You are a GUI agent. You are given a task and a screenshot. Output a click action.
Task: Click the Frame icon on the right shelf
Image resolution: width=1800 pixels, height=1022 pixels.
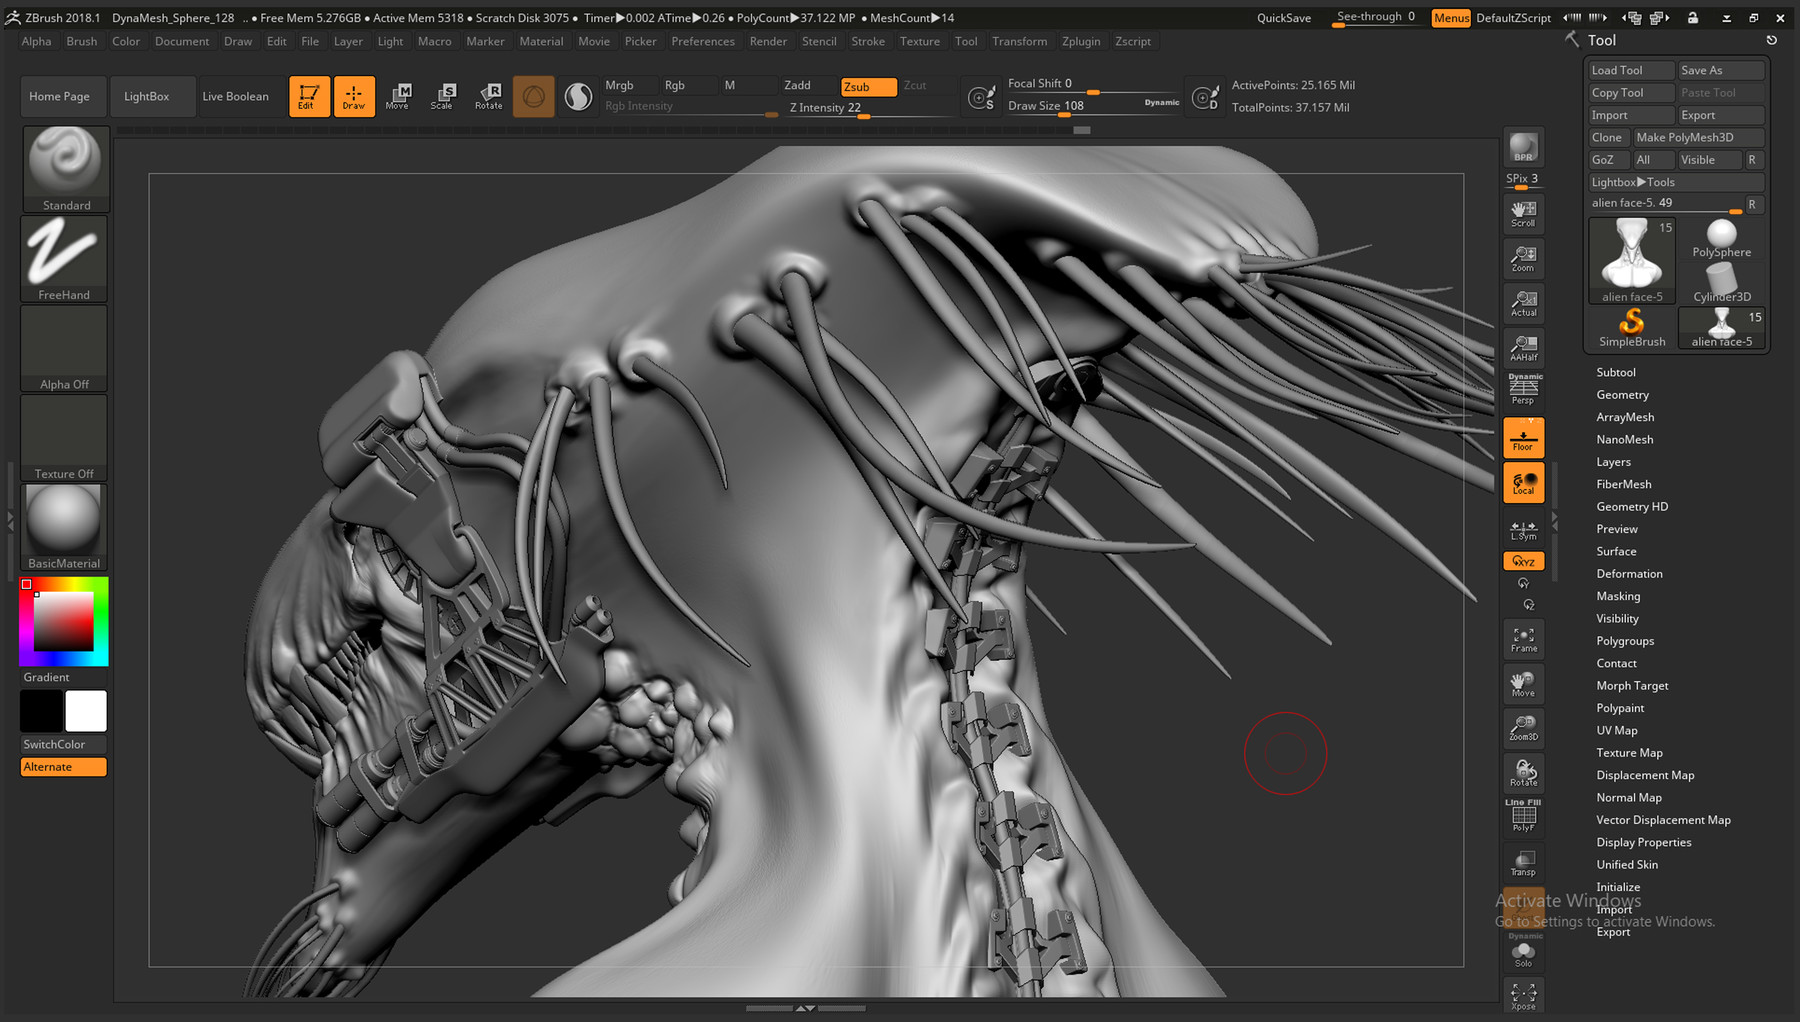pyautogui.click(x=1523, y=638)
